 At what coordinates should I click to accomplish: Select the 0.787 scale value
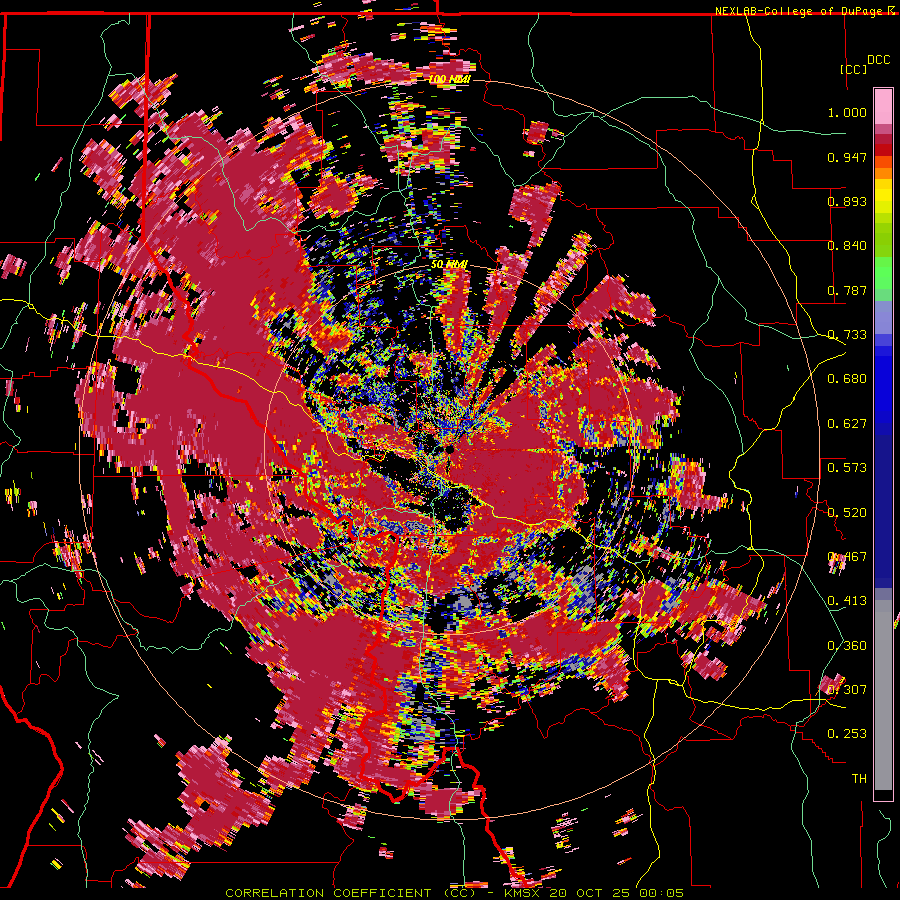[x=847, y=290]
